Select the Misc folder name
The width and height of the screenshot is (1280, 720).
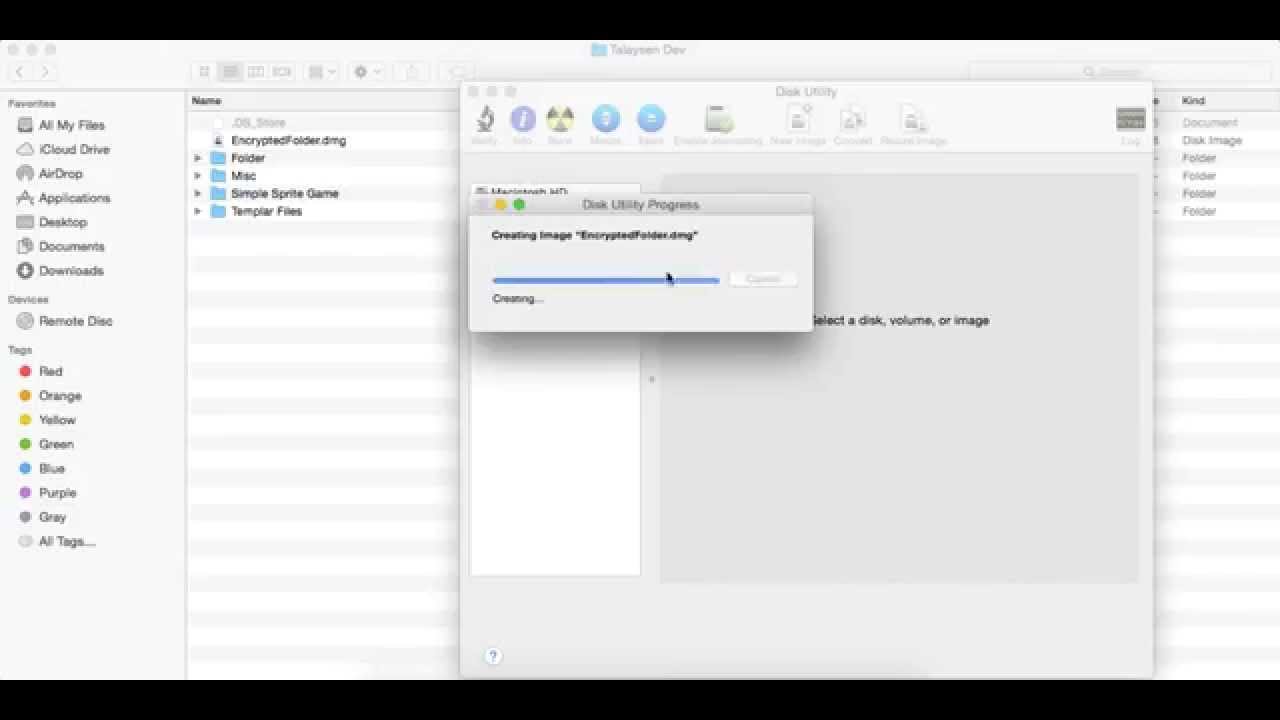point(243,176)
